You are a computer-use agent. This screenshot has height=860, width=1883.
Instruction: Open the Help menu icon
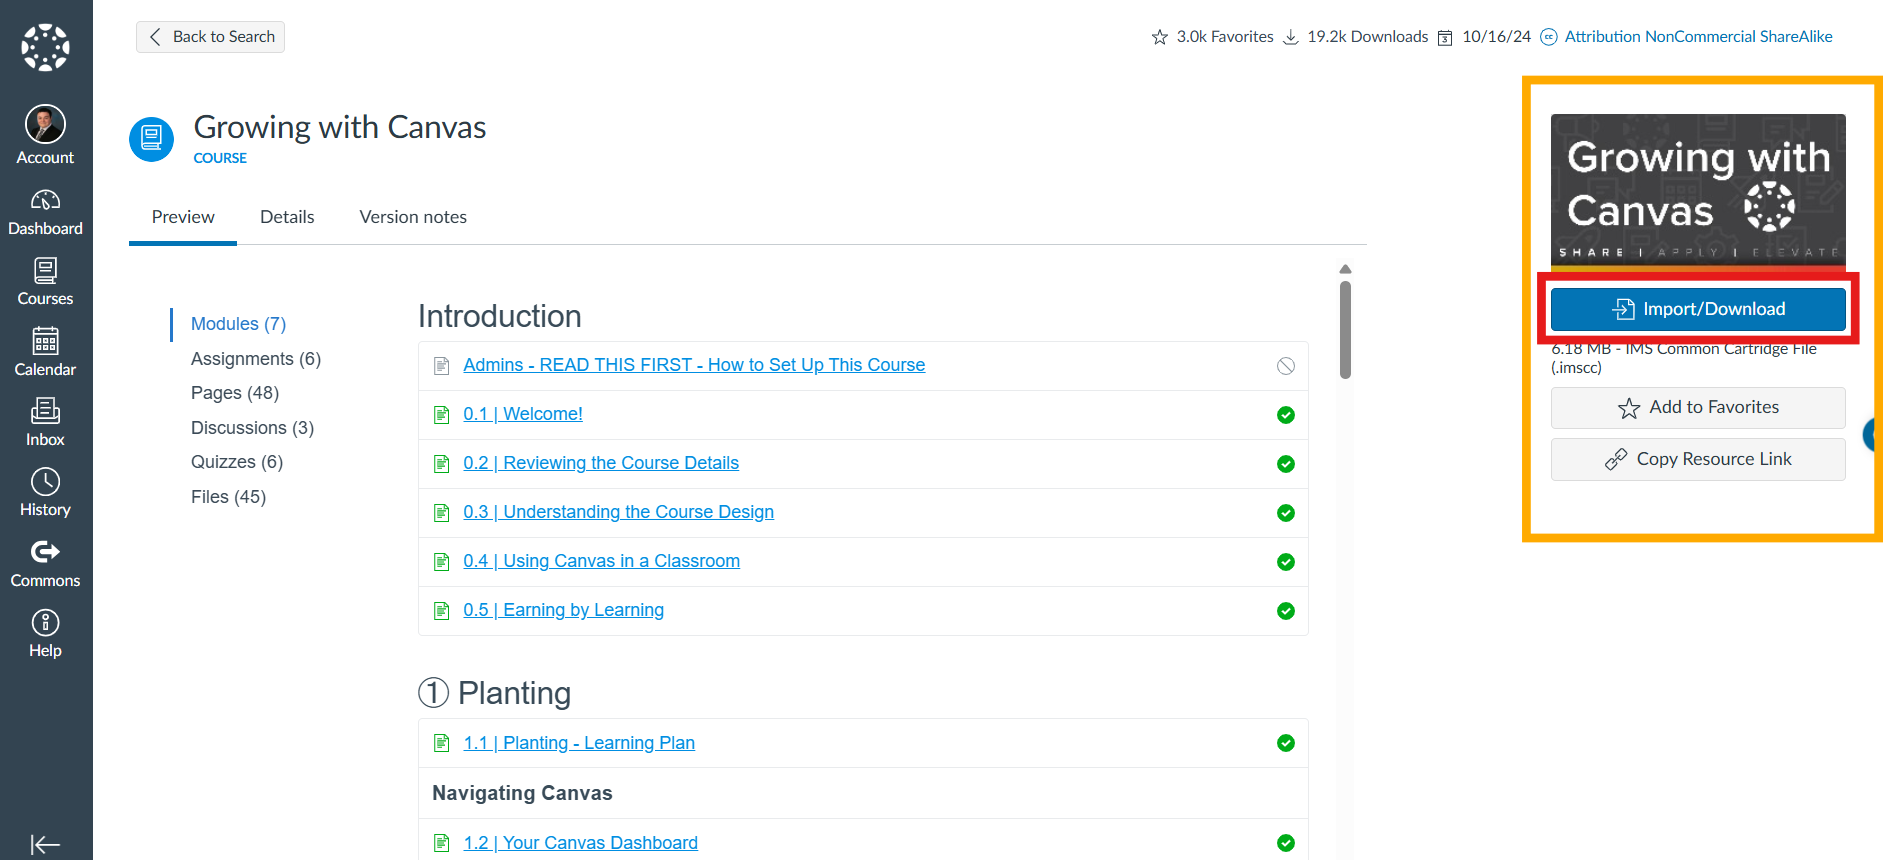point(45,623)
